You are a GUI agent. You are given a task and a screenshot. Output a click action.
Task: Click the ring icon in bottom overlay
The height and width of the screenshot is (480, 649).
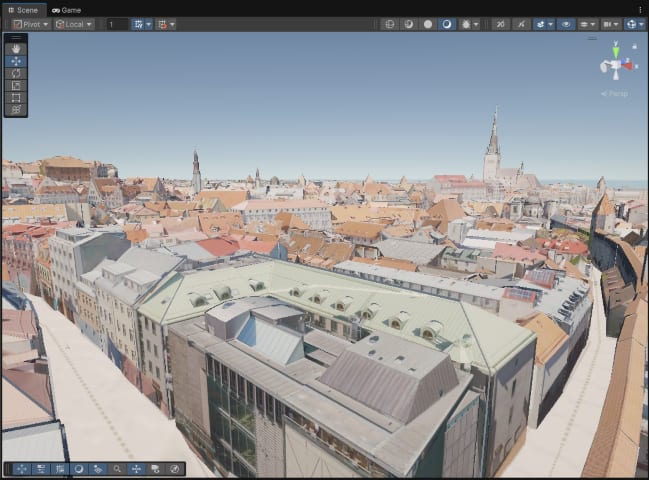(x=79, y=469)
